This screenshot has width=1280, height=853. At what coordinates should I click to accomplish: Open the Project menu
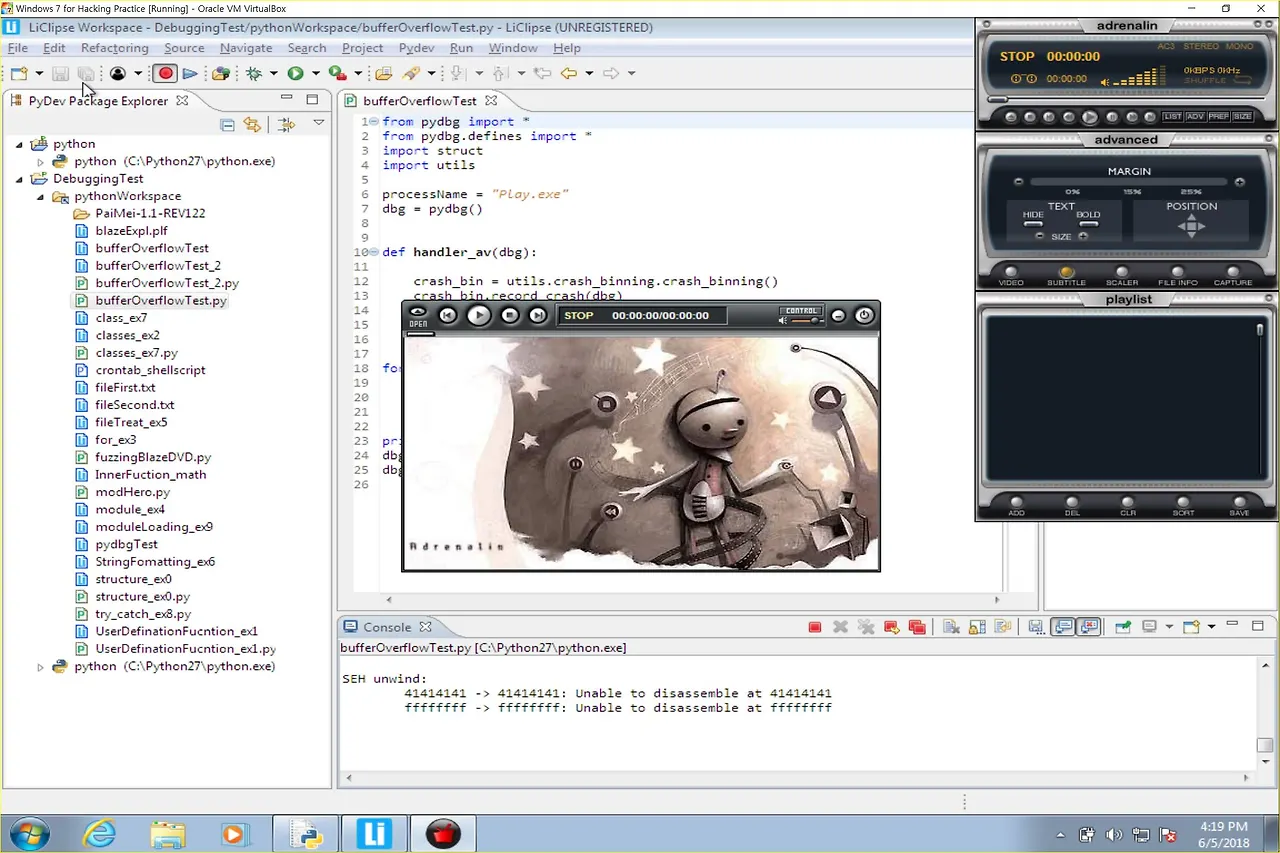pos(362,48)
